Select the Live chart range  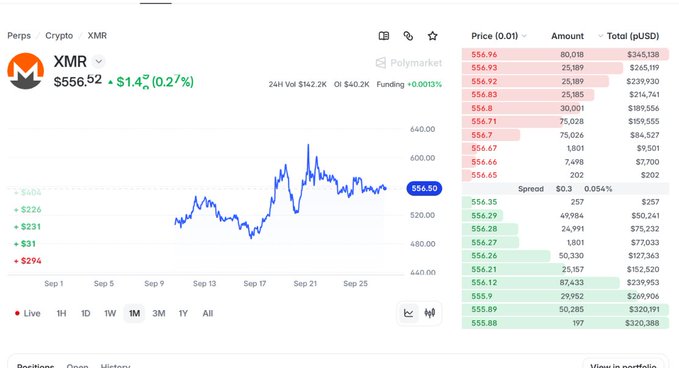click(x=28, y=313)
